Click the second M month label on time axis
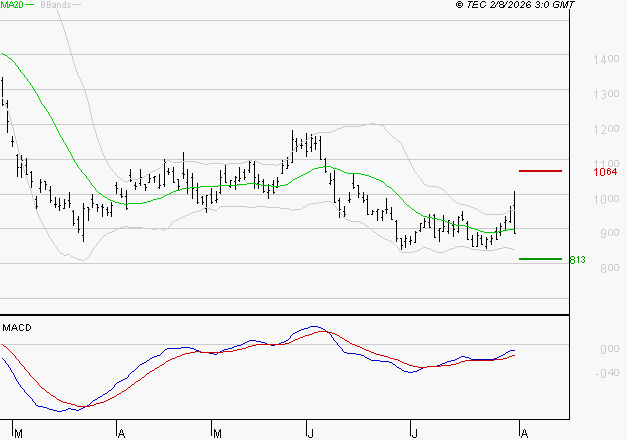Screen dimensions: 627x440 (x=217, y=433)
